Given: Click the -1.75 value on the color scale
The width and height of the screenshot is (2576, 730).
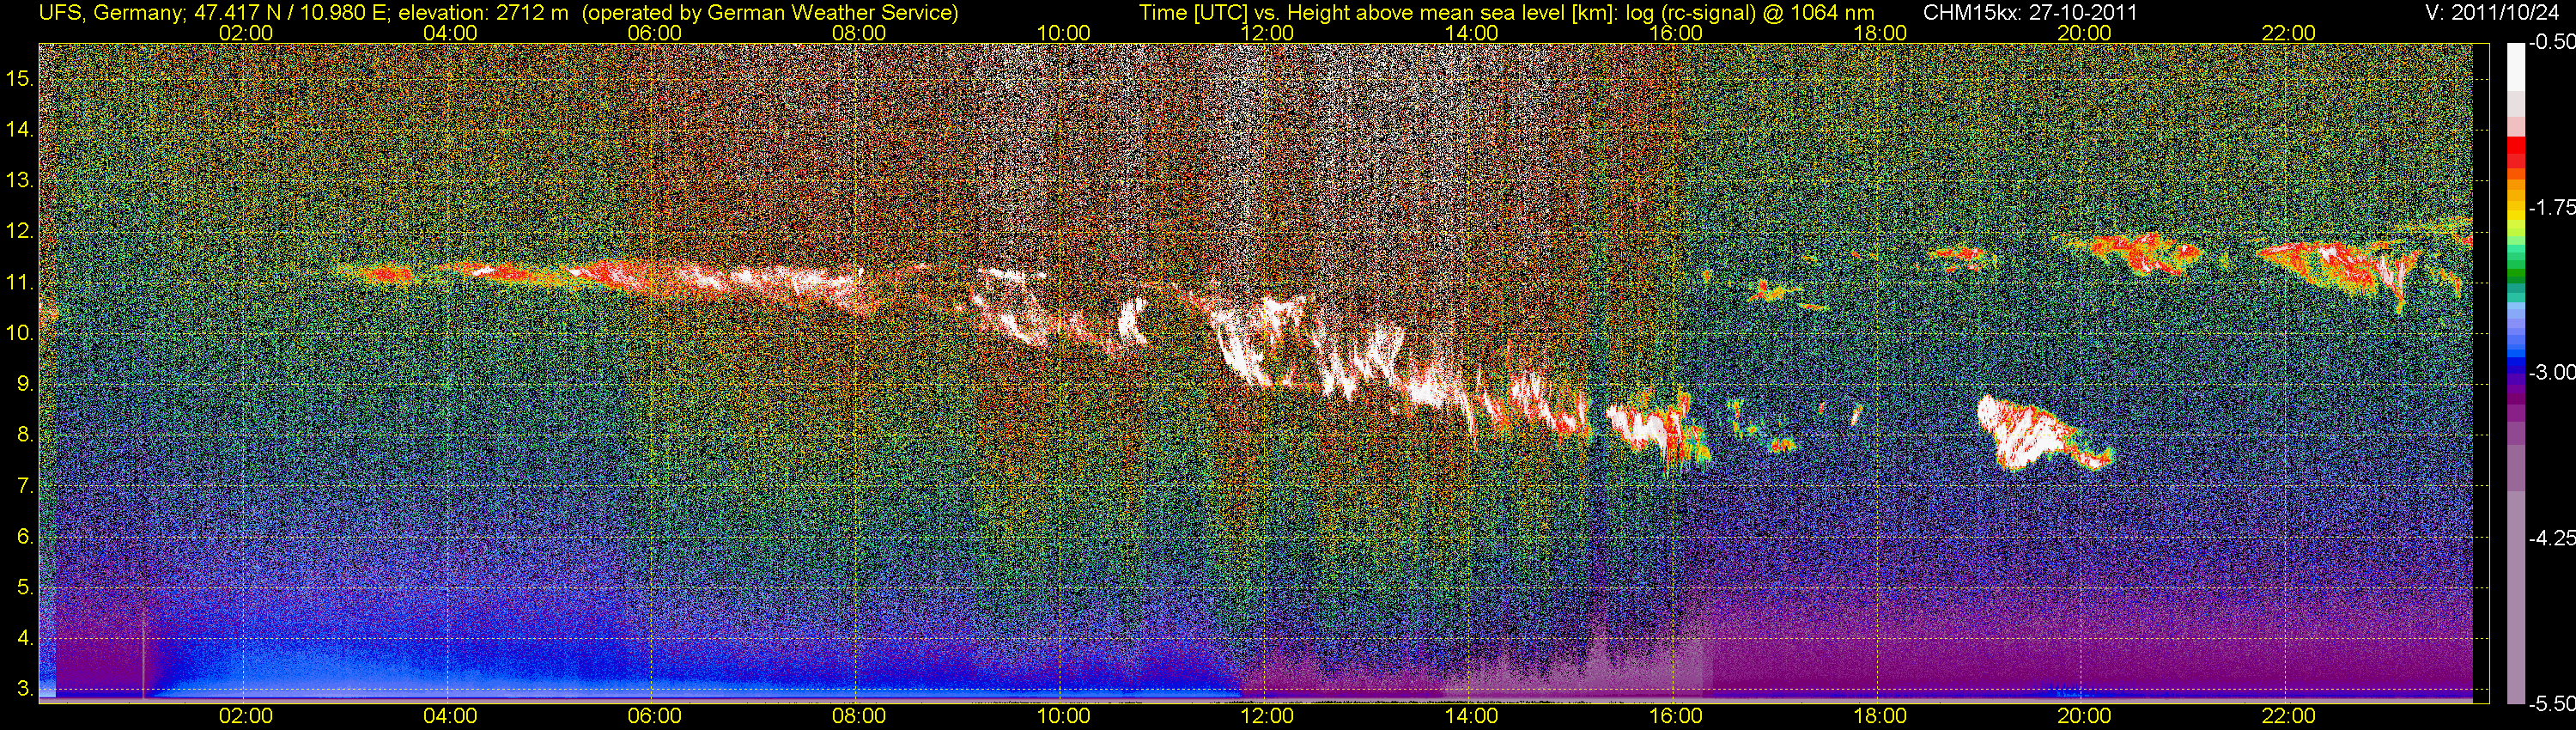Looking at the screenshot, I should [2551, 208].
